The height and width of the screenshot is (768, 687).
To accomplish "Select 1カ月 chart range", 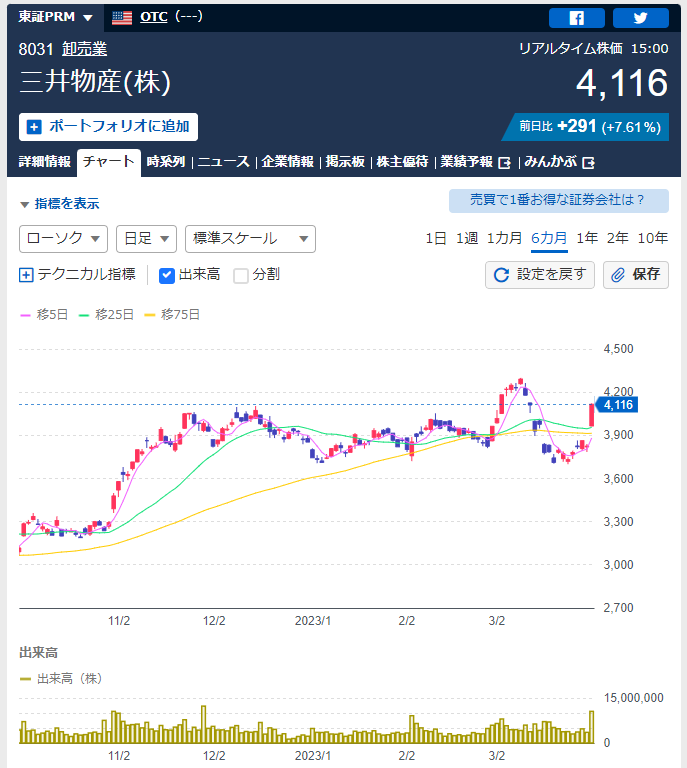I will [504, 239].
